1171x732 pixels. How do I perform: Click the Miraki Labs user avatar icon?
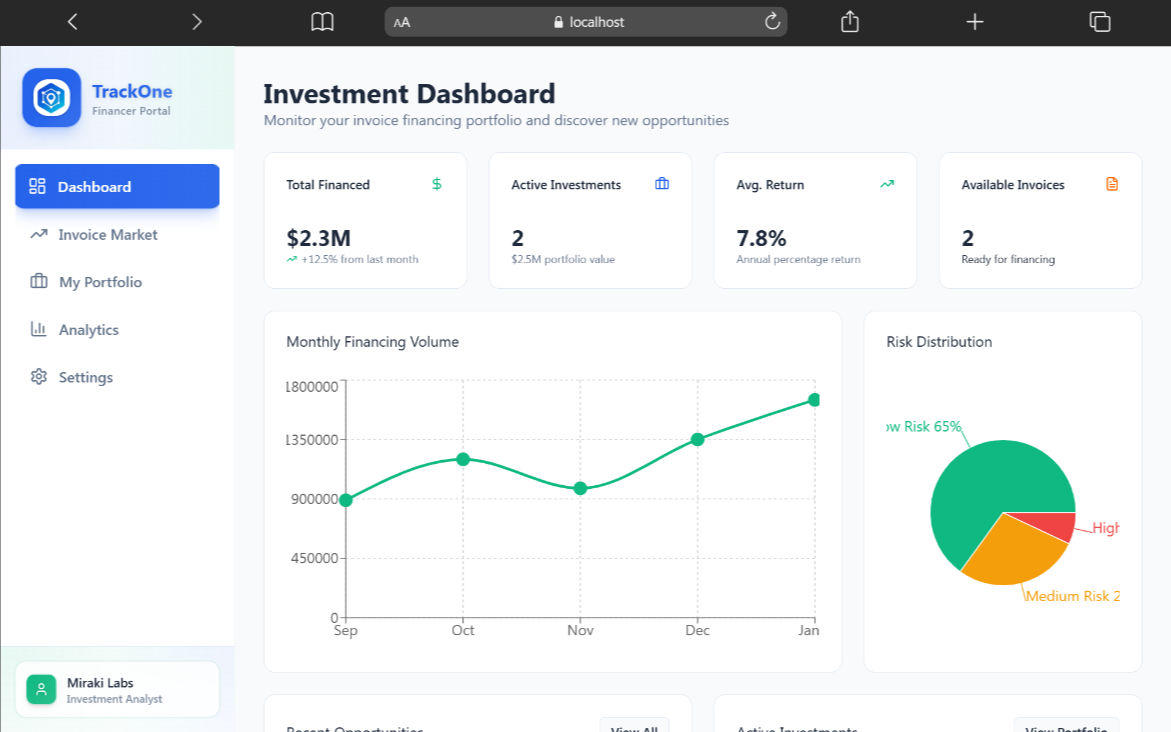pos(41,689)
